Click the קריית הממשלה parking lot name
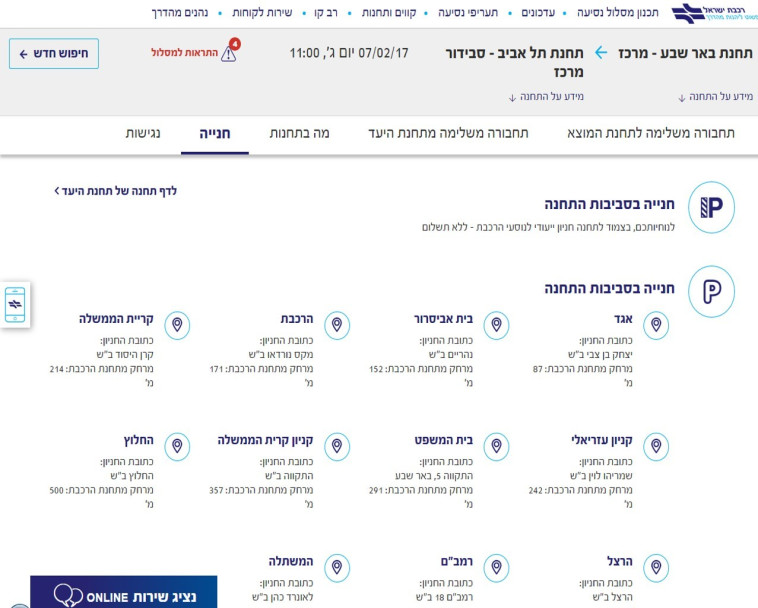This screenshot has height=608, width=758. (x=116, y=319)
